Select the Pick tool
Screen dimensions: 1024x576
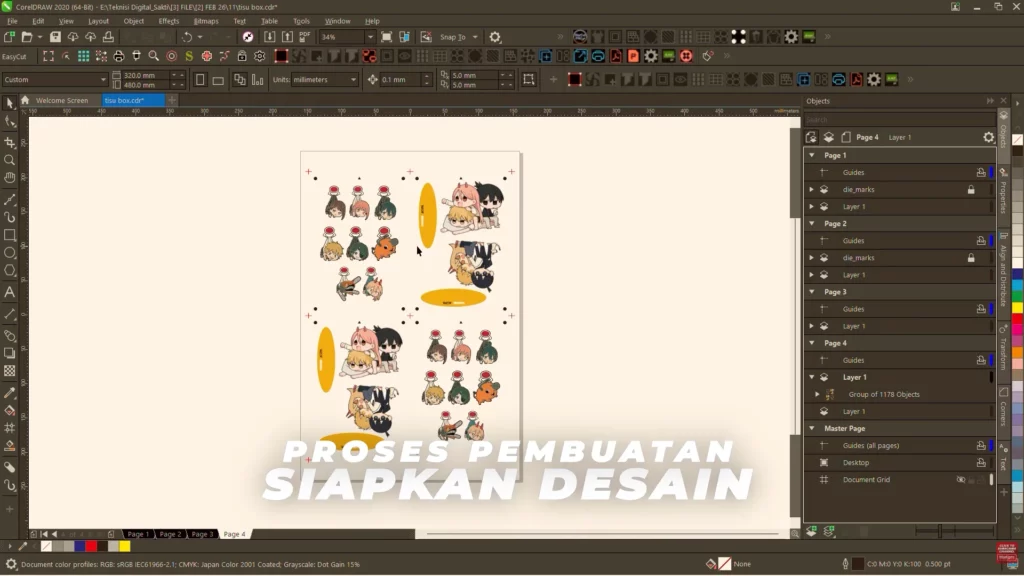coord(9,103)
